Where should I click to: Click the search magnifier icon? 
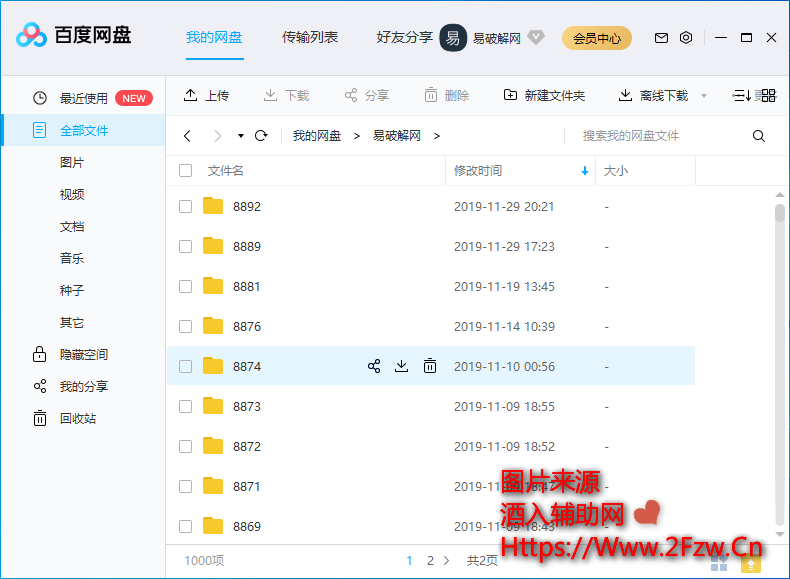(759, 136)
